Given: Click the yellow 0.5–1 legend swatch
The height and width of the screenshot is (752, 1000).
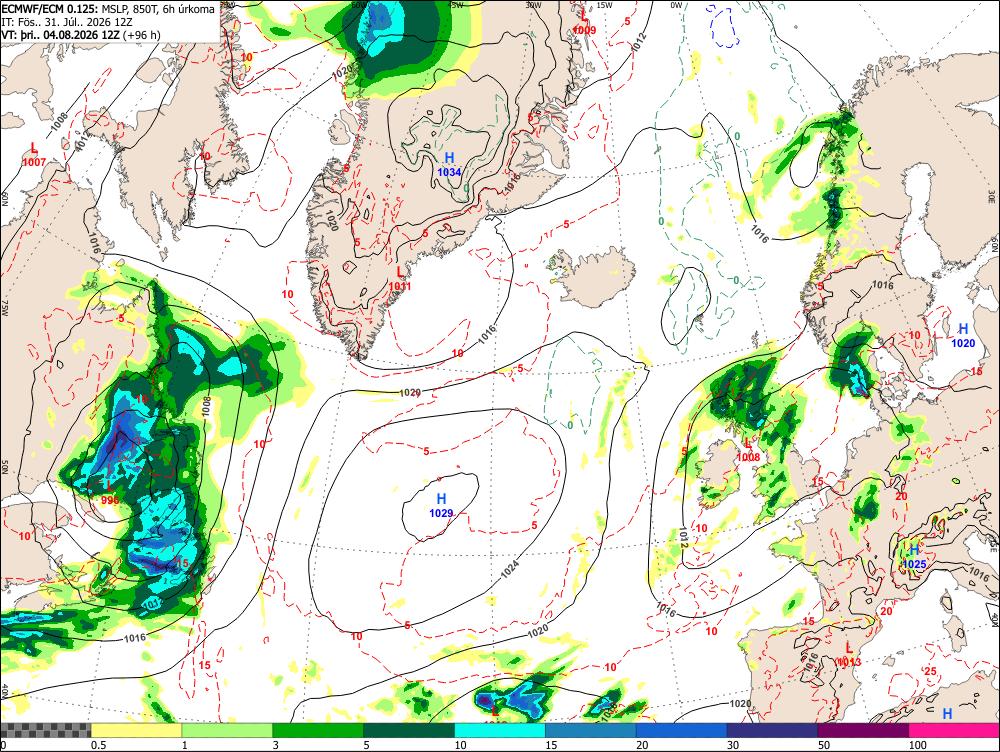Looking at the screenshot, I should coord(136,730).
